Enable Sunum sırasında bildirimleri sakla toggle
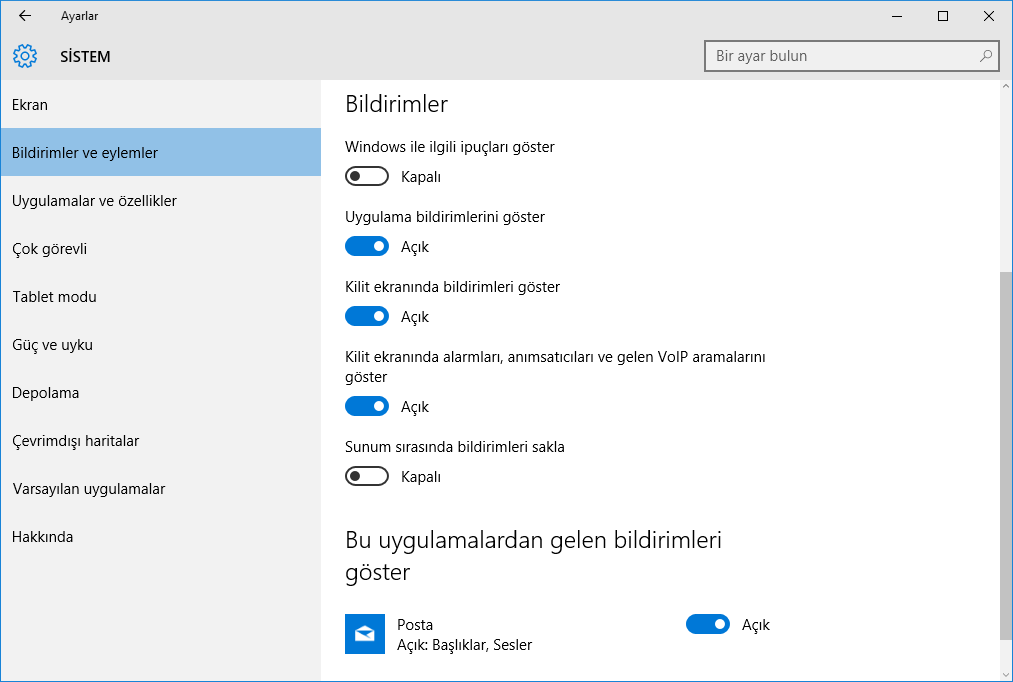 [x=367, y=477]
